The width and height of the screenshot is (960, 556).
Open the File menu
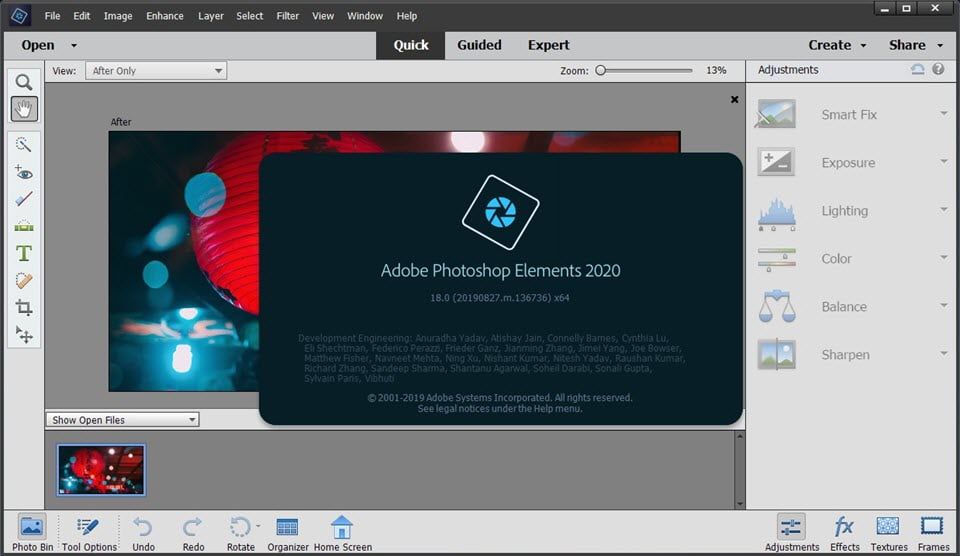click(52, 16)
